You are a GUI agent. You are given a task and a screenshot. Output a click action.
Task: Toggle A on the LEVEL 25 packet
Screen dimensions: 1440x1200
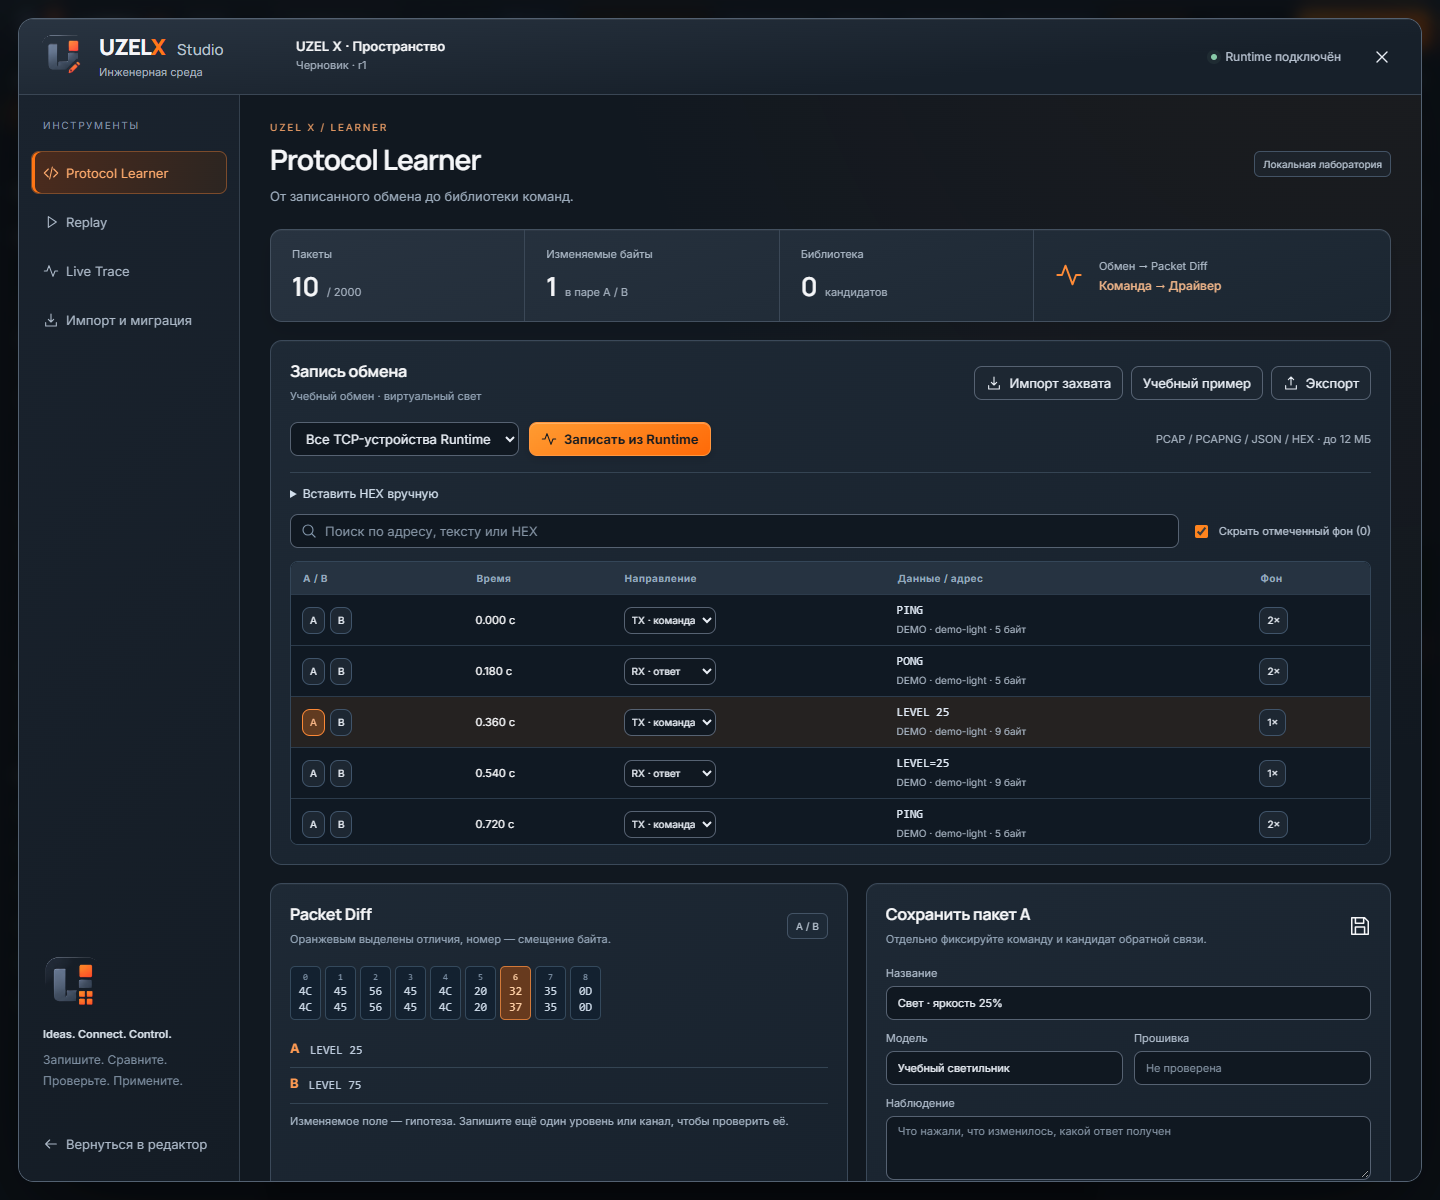tap(313, 722)
